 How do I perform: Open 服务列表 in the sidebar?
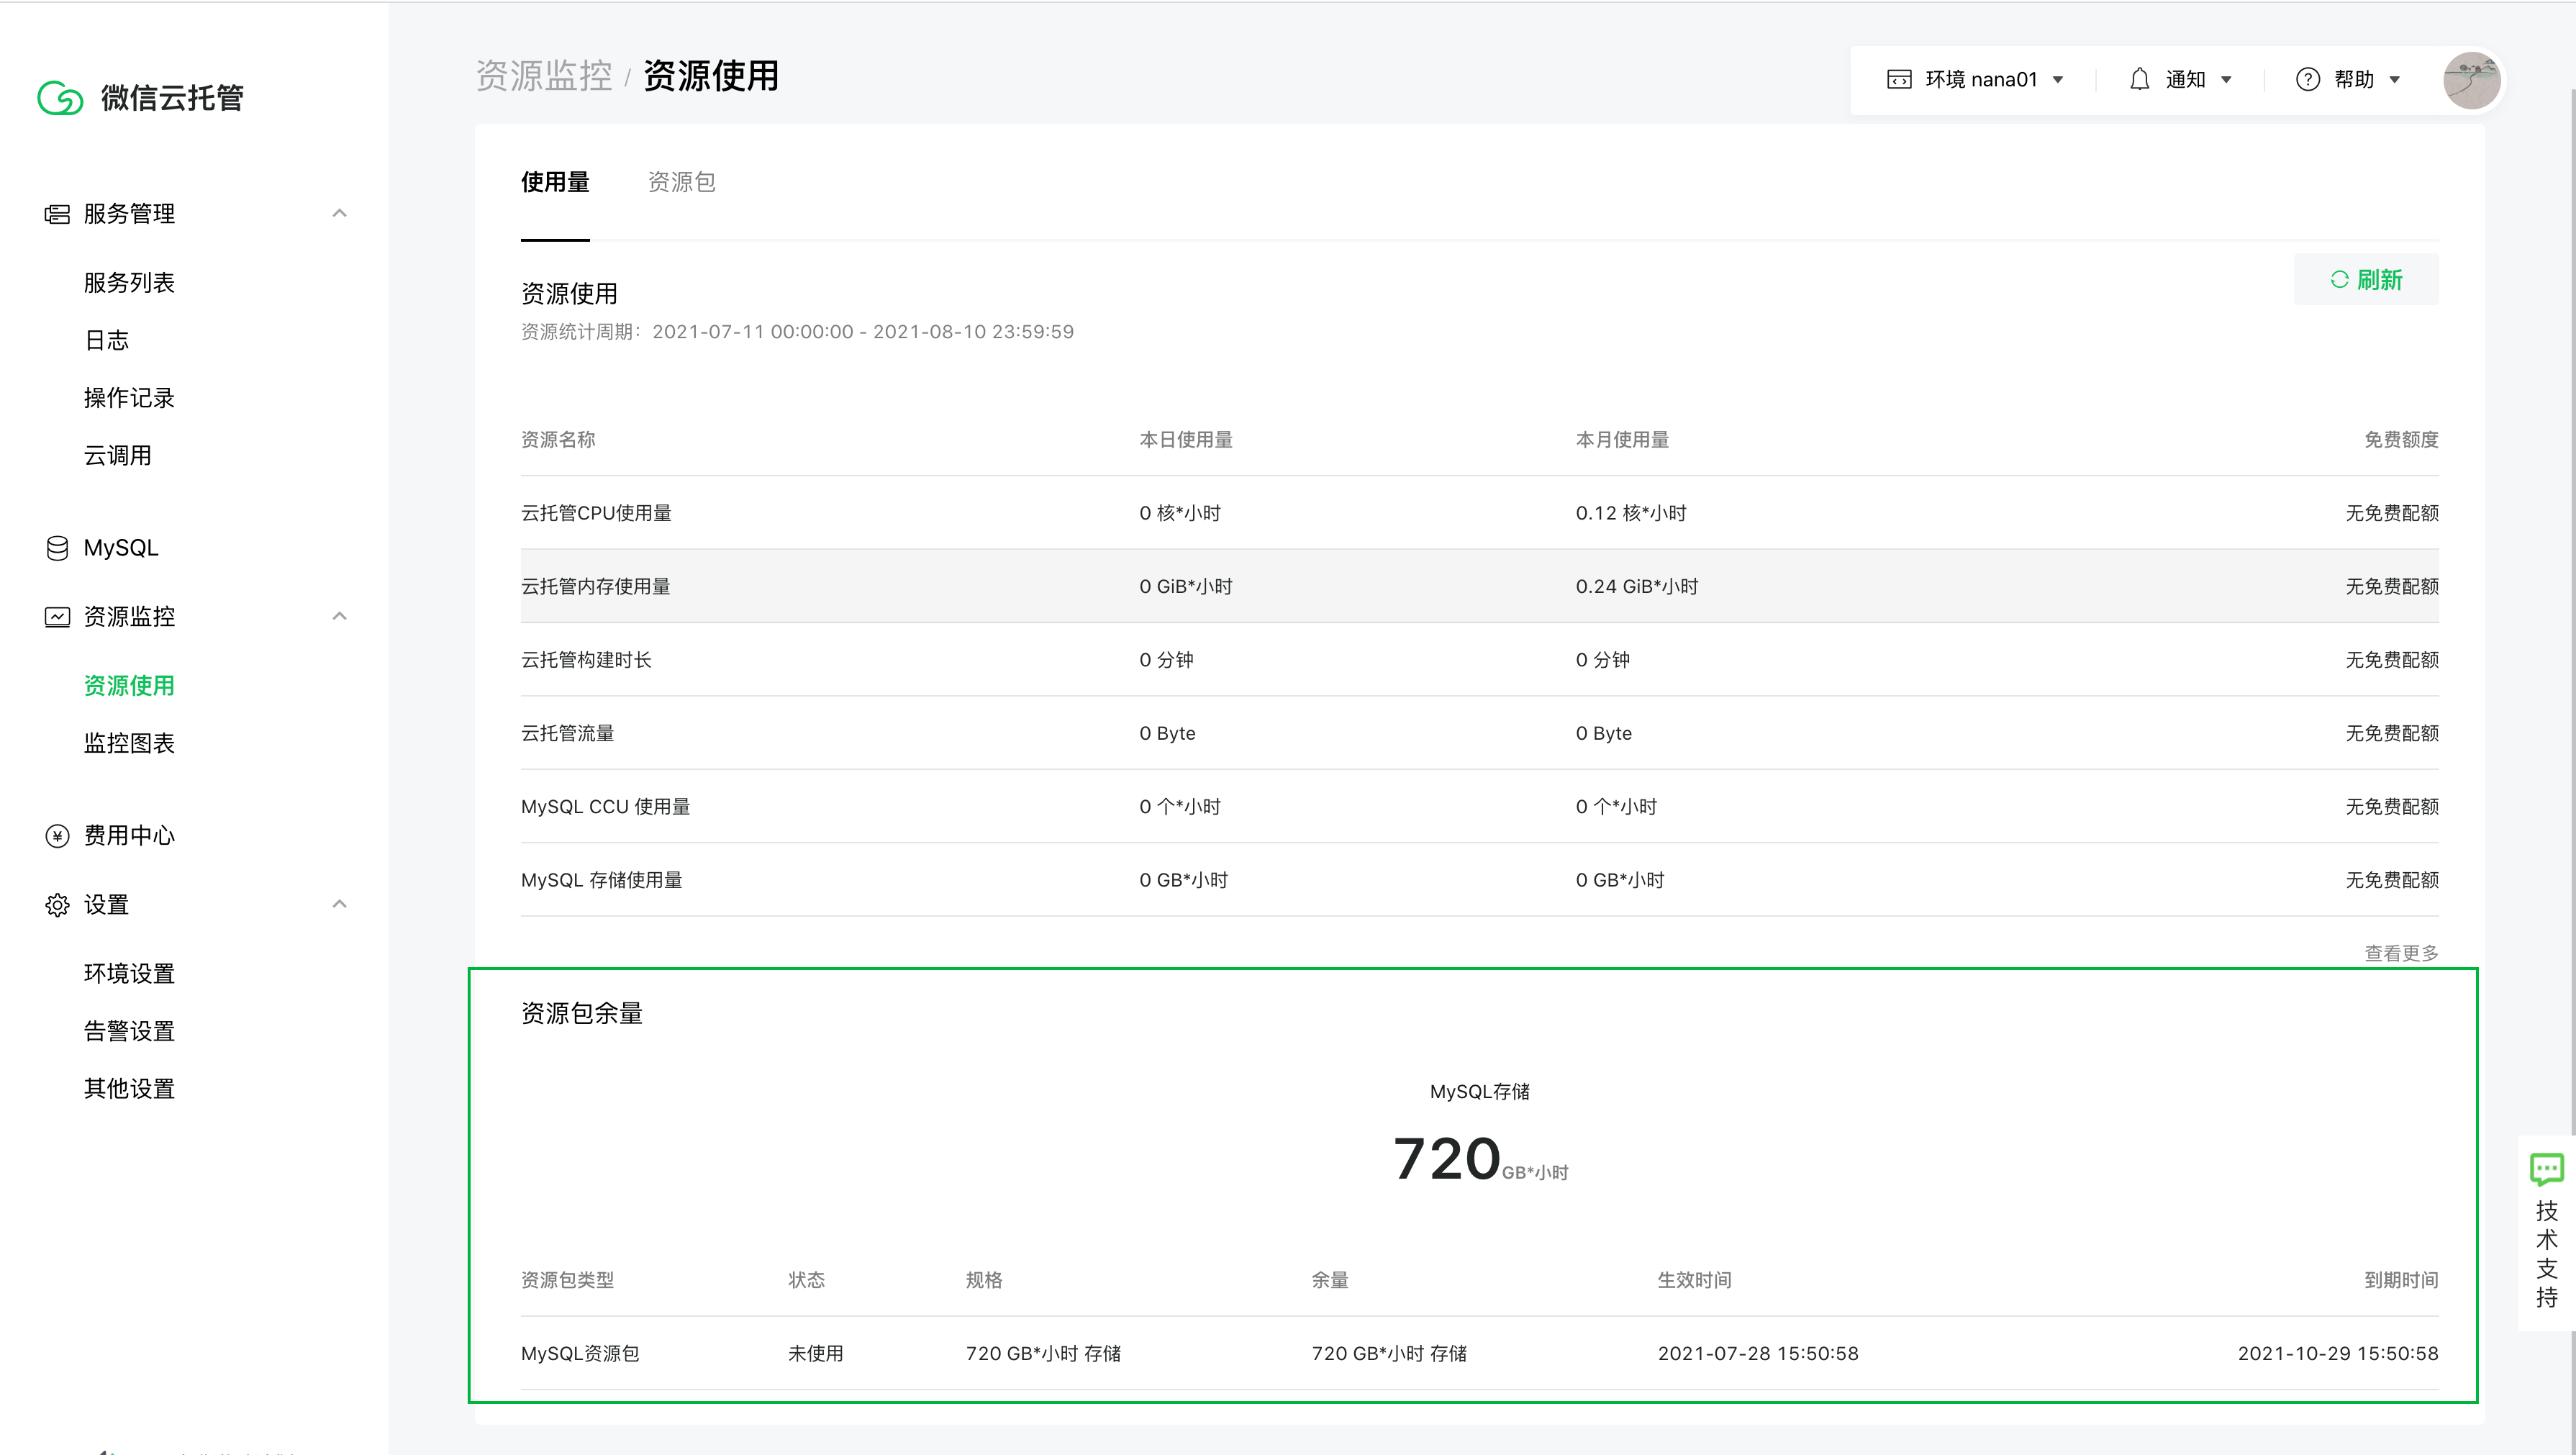pyautogui.click(x=129, y=283)
